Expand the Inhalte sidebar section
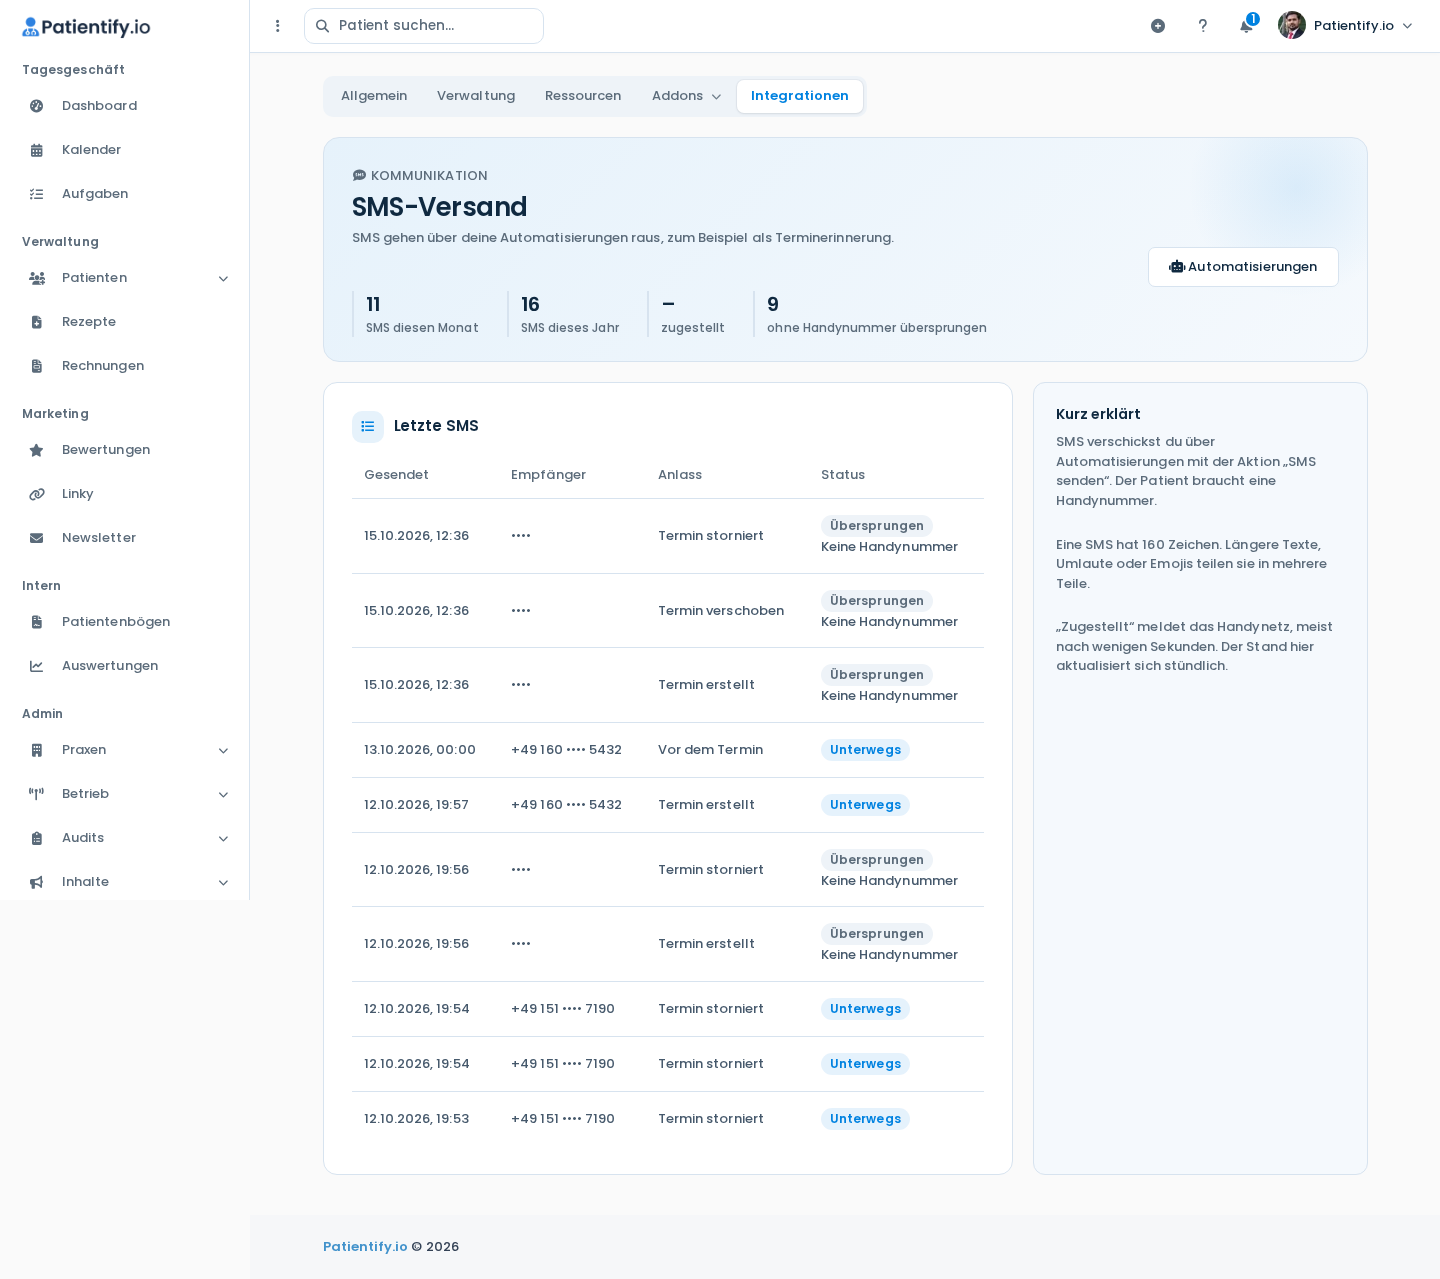The width and height of the screenshot is (1440, 1279). [x=124, y=882]
